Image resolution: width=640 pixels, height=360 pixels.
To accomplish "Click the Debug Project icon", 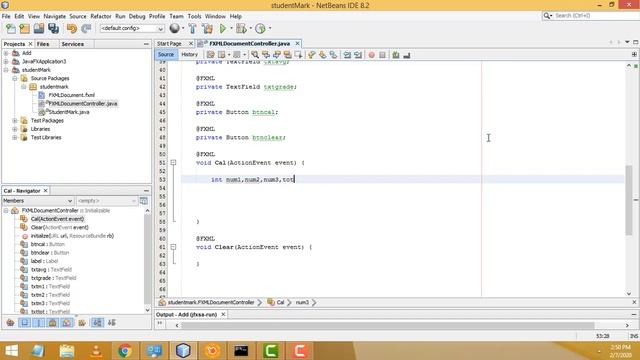I will pyautogui.click(x=241, y=28).
